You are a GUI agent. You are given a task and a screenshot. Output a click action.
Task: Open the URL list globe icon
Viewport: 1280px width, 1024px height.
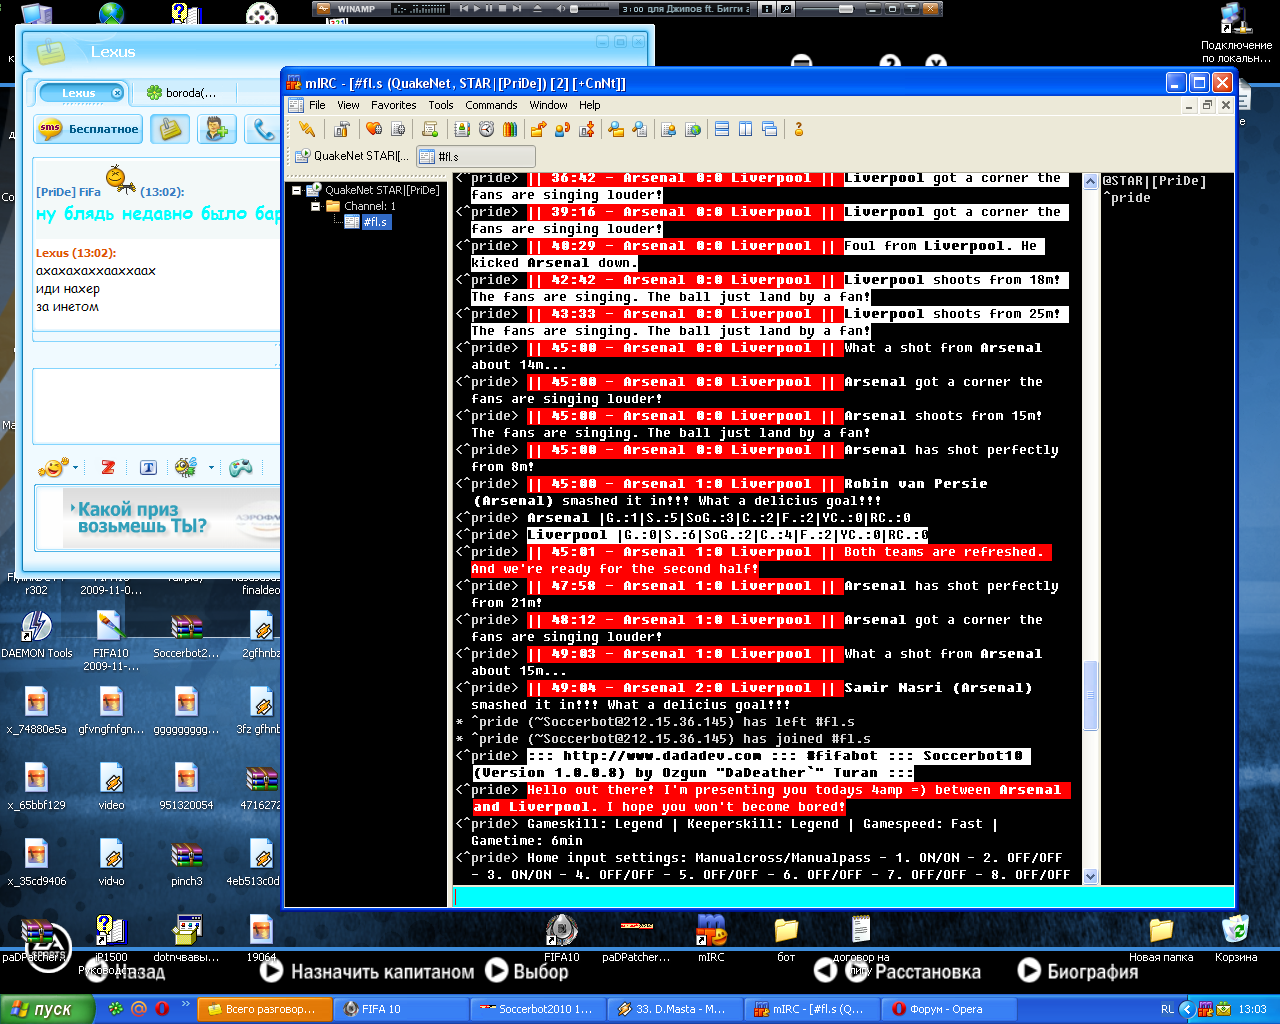tap(692, 129)
